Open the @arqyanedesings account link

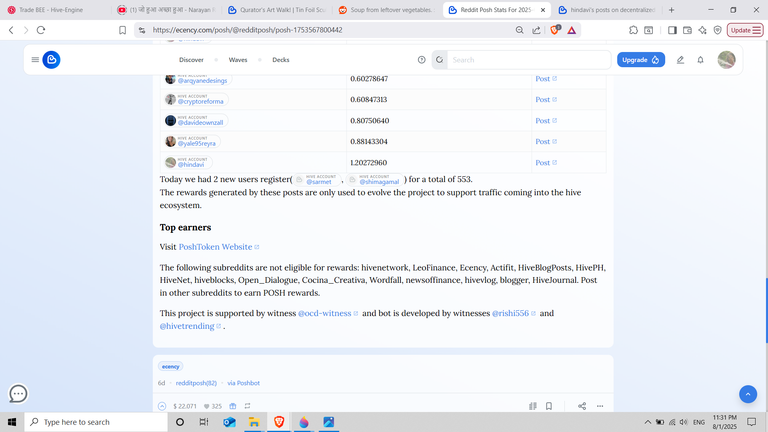[198, 79]
